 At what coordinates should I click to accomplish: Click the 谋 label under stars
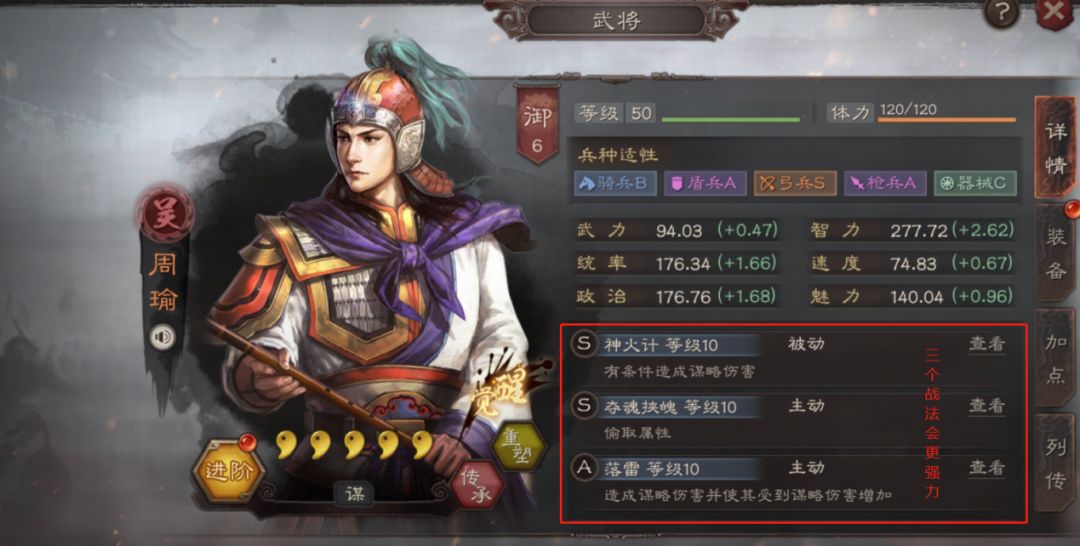coord(355,493)
